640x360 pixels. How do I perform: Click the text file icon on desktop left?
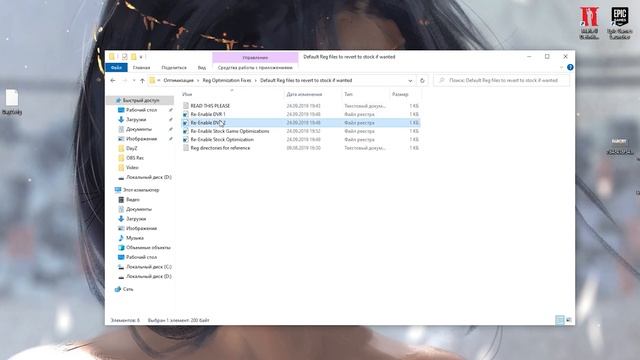point(12,102)
